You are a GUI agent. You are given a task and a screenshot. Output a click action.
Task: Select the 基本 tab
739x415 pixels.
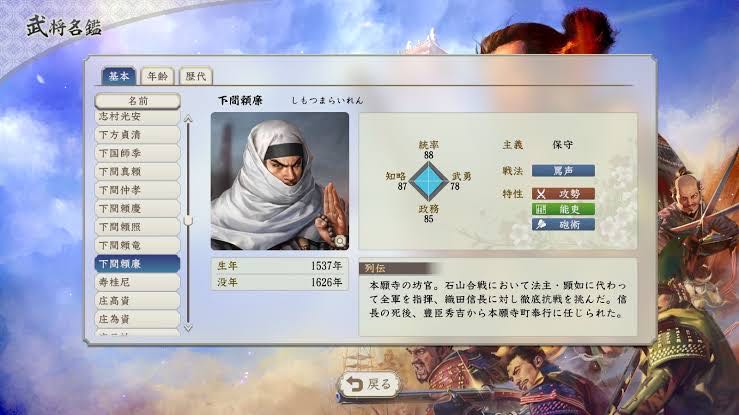point(119,76)
